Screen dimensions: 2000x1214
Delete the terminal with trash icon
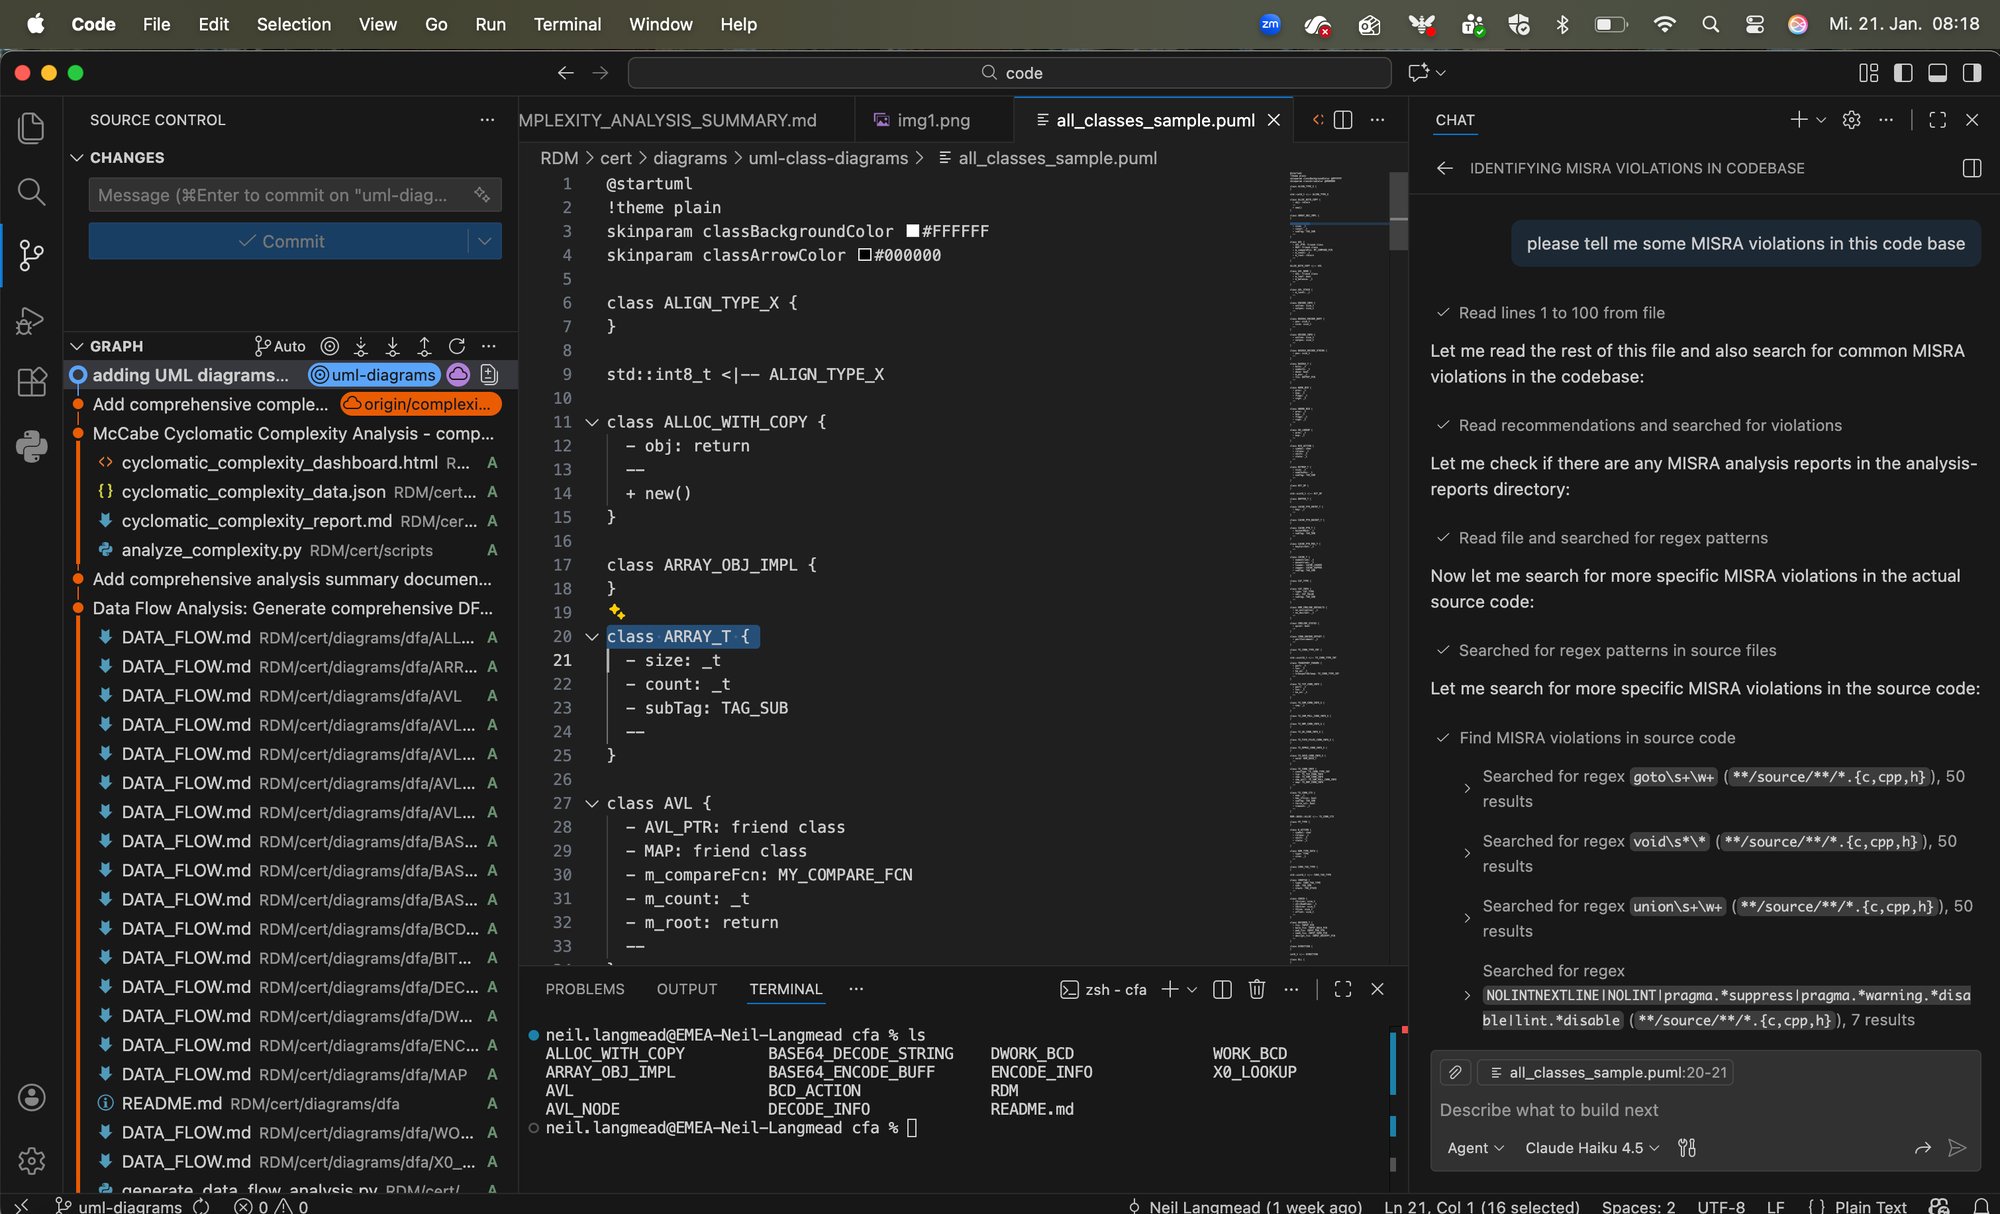1257,989
